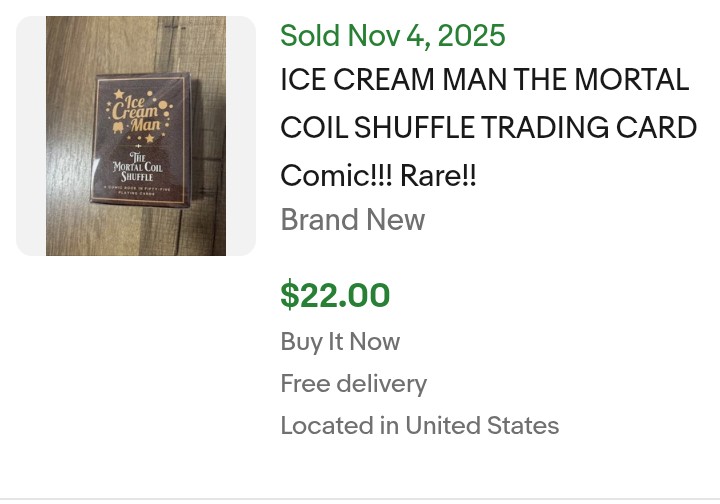Open the 'ICE CREAM MAN THE MORTAL' title line
The height and width of the screenshot is (504, 720).
[485, 80]
